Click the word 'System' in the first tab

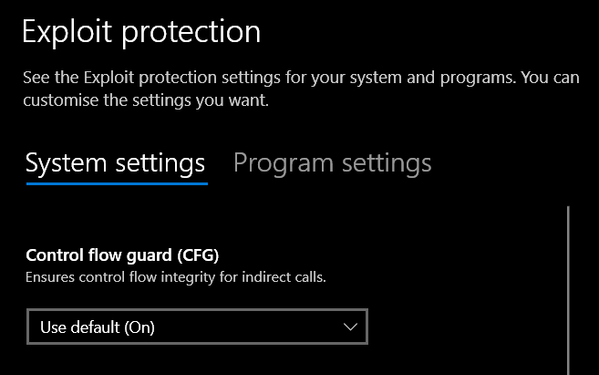pos(66,163)
